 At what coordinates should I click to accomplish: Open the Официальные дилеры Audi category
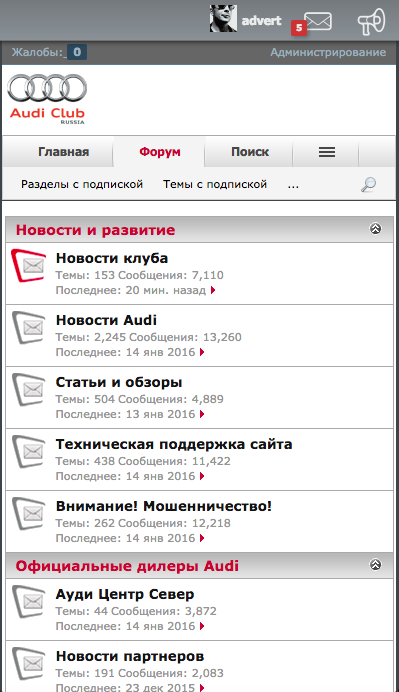tap(127, 566)
